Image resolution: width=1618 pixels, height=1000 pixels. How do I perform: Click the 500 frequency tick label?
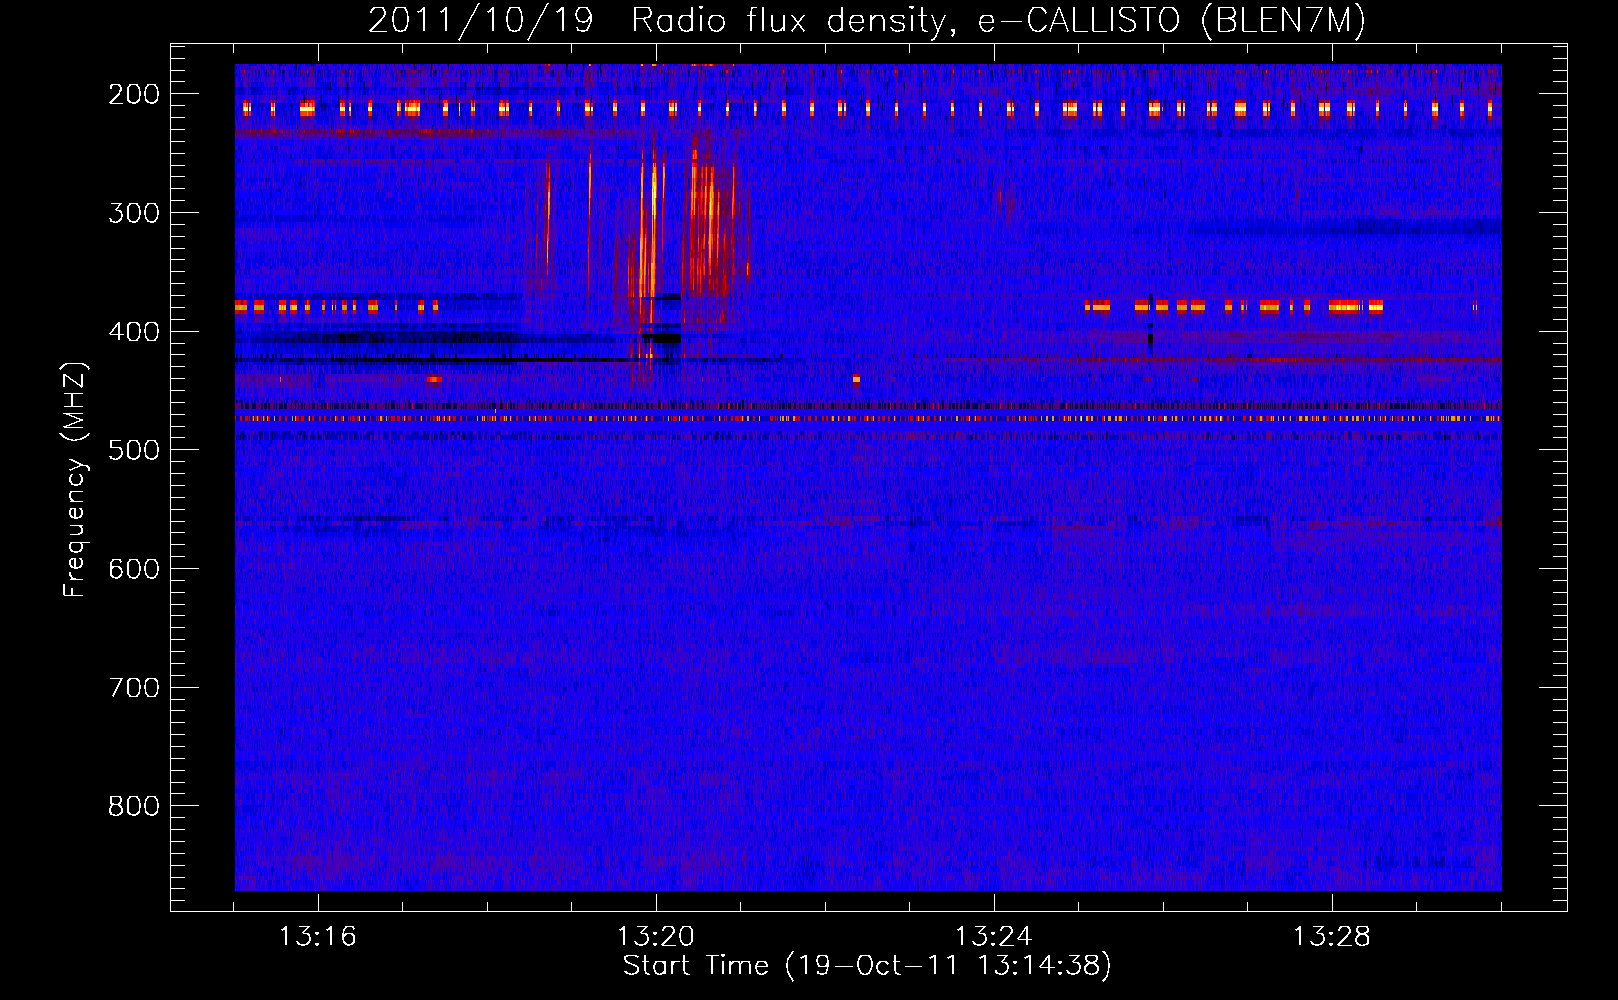[x=134, y=450]
